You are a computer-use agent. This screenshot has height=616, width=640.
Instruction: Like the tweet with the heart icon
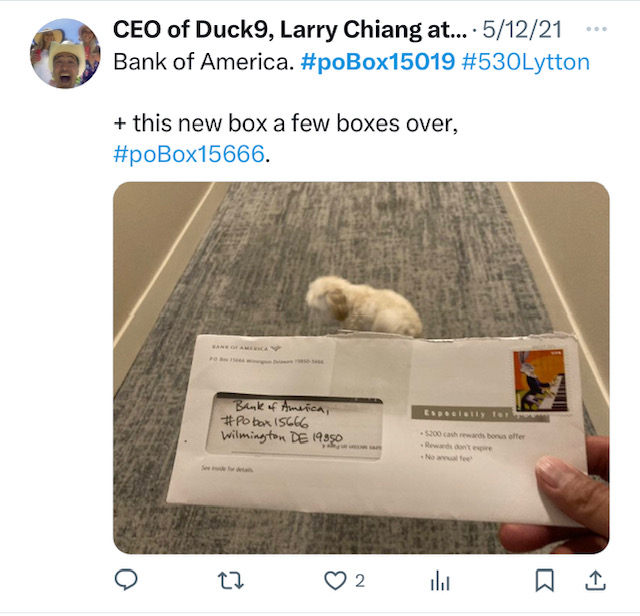pyautogui.click(x=335, y=580)
